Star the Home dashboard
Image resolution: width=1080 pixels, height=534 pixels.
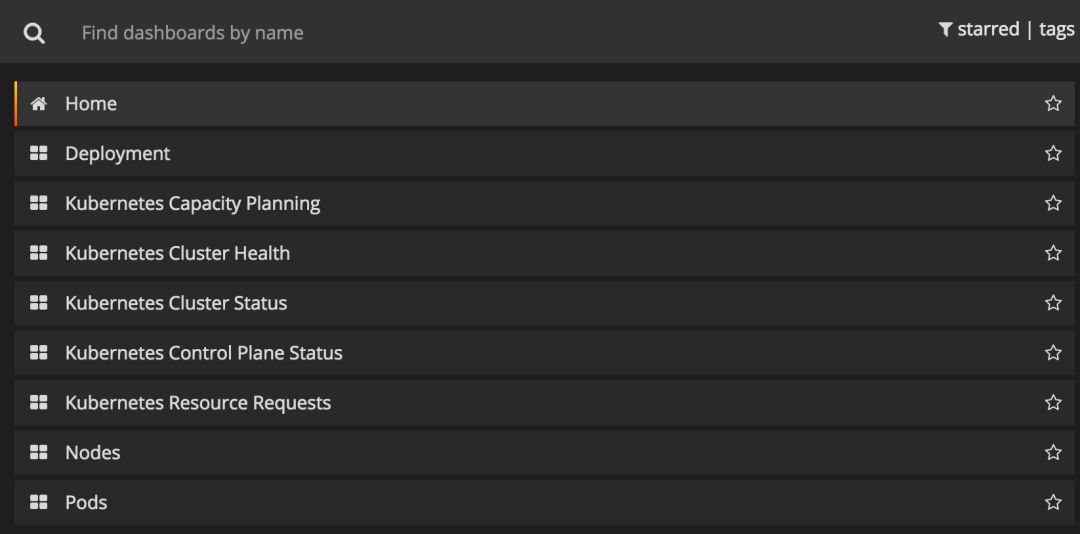point(1053,104)
